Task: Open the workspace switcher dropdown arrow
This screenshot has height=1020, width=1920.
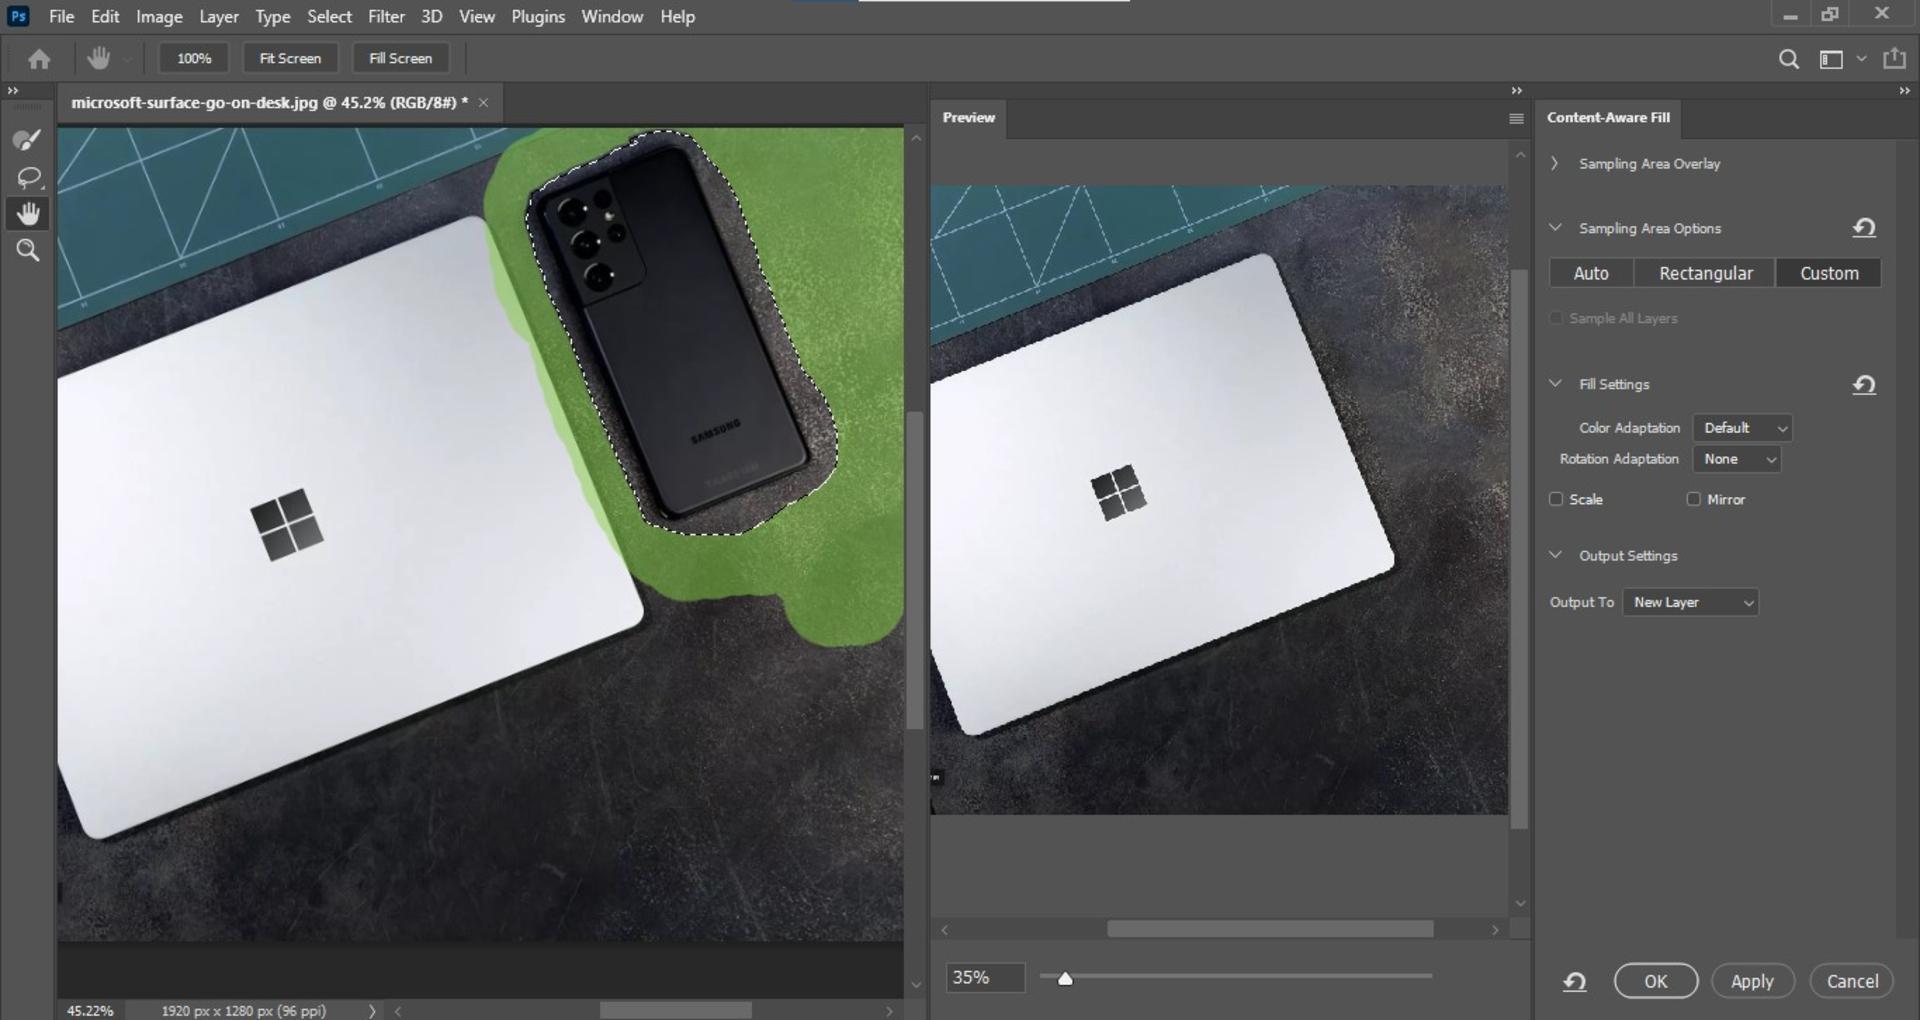Action: pyautogui.click(x=1861, y=59)
